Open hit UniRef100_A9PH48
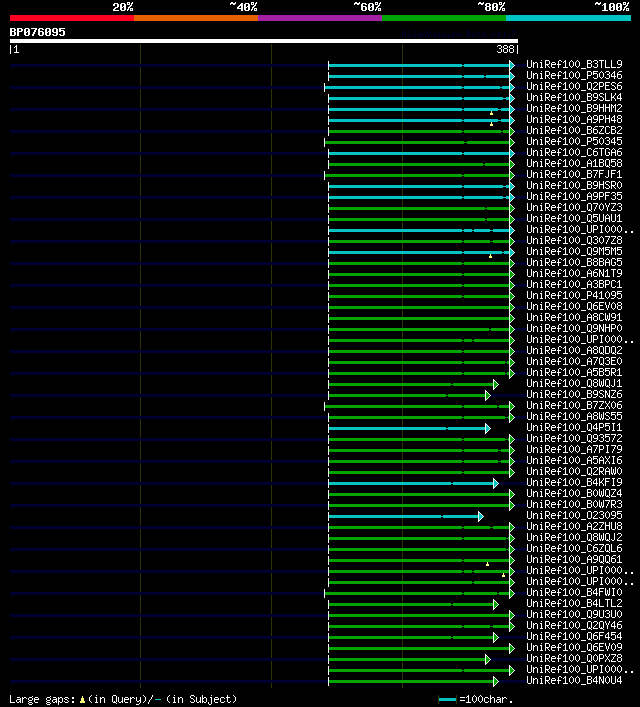 [x=574, y=119]
